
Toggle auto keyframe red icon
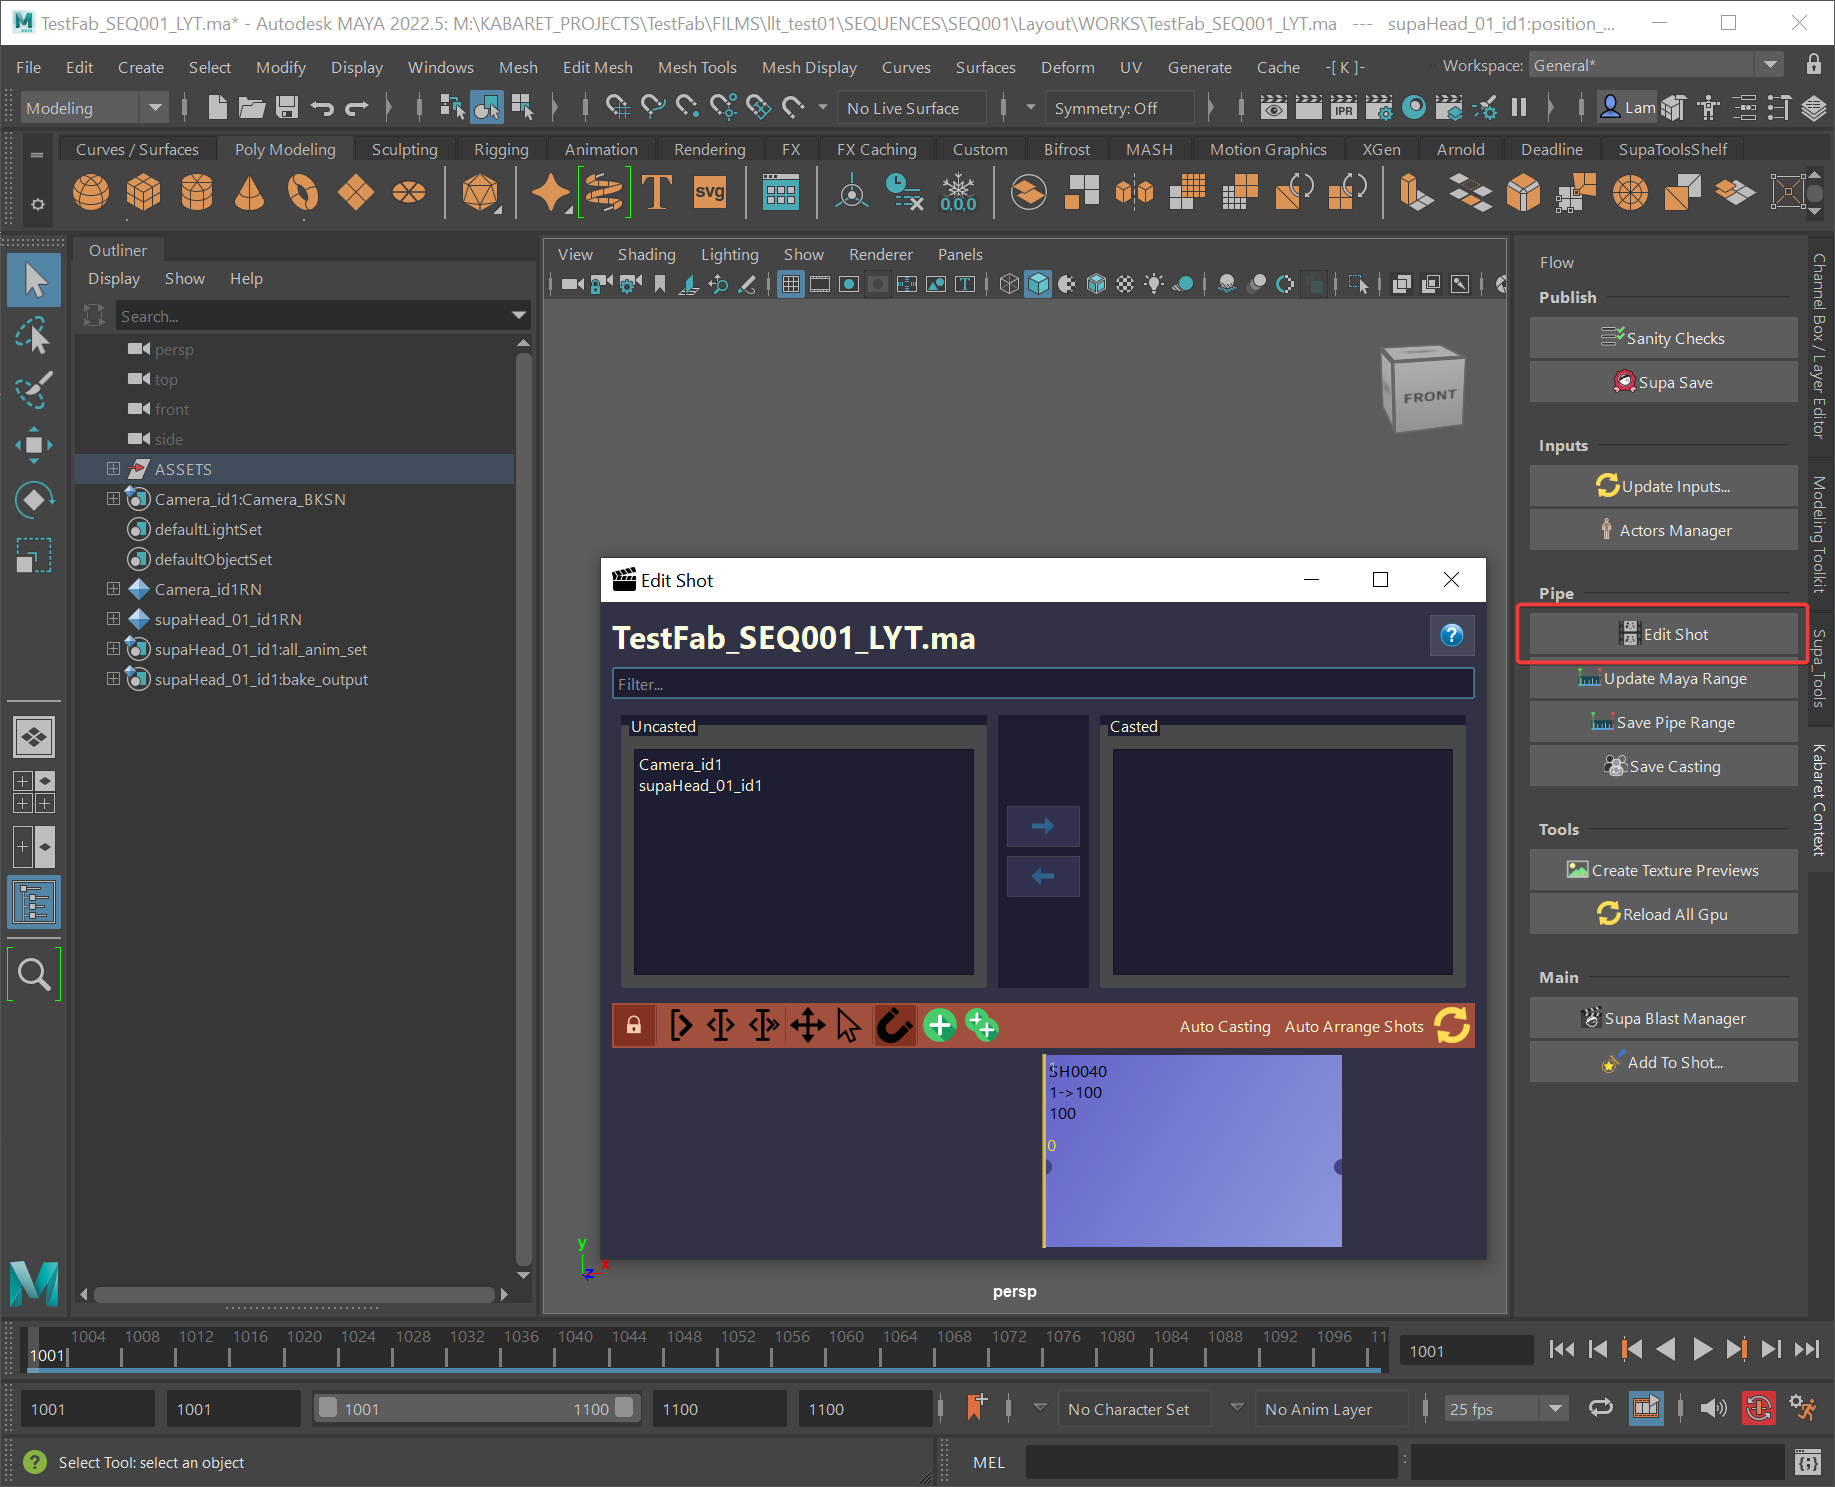(x=1758, y=1408)
